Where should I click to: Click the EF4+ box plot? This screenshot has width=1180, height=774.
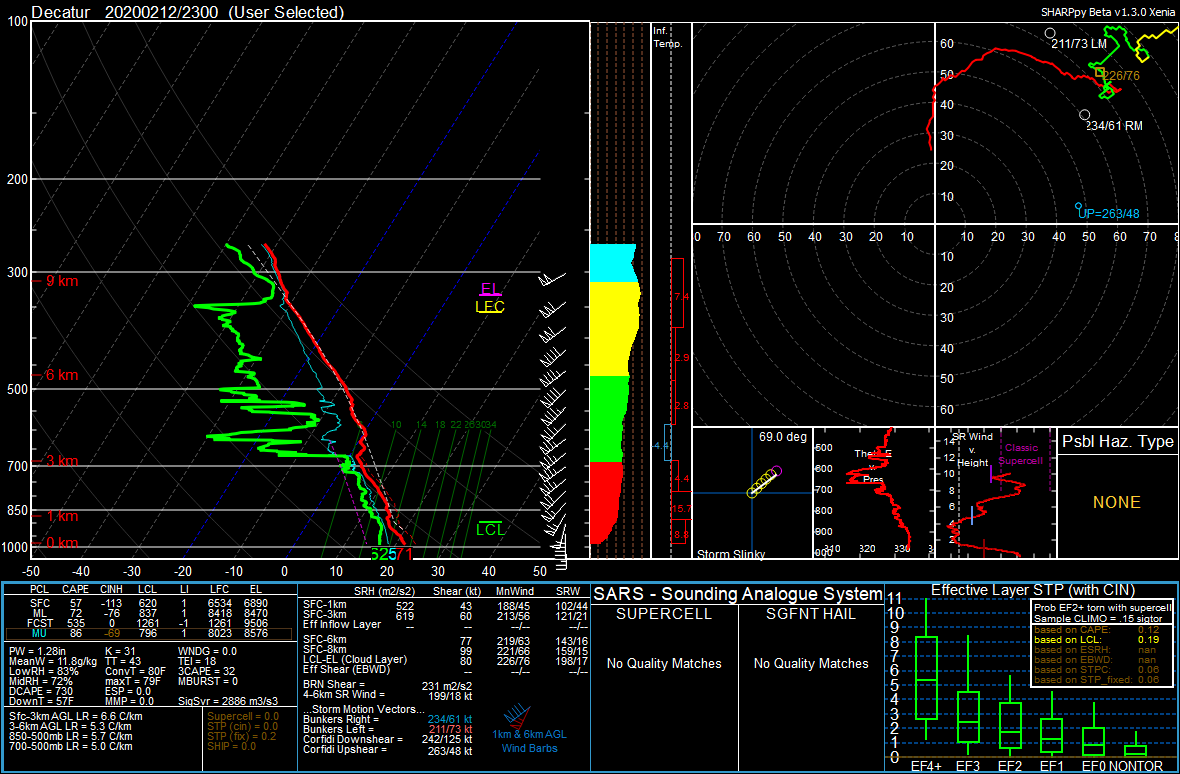926,678
